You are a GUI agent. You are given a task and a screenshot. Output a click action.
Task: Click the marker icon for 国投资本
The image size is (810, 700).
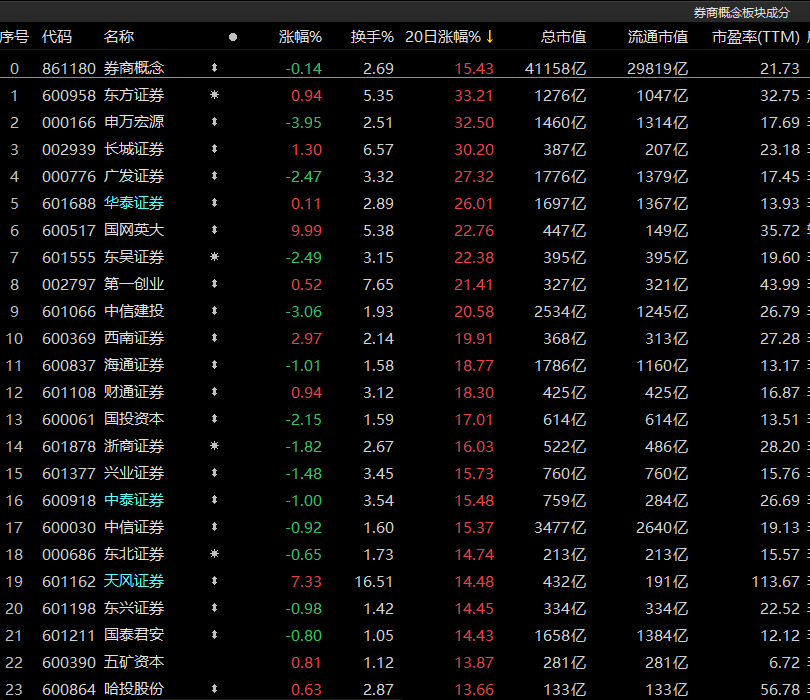click(x=214, y=418)
